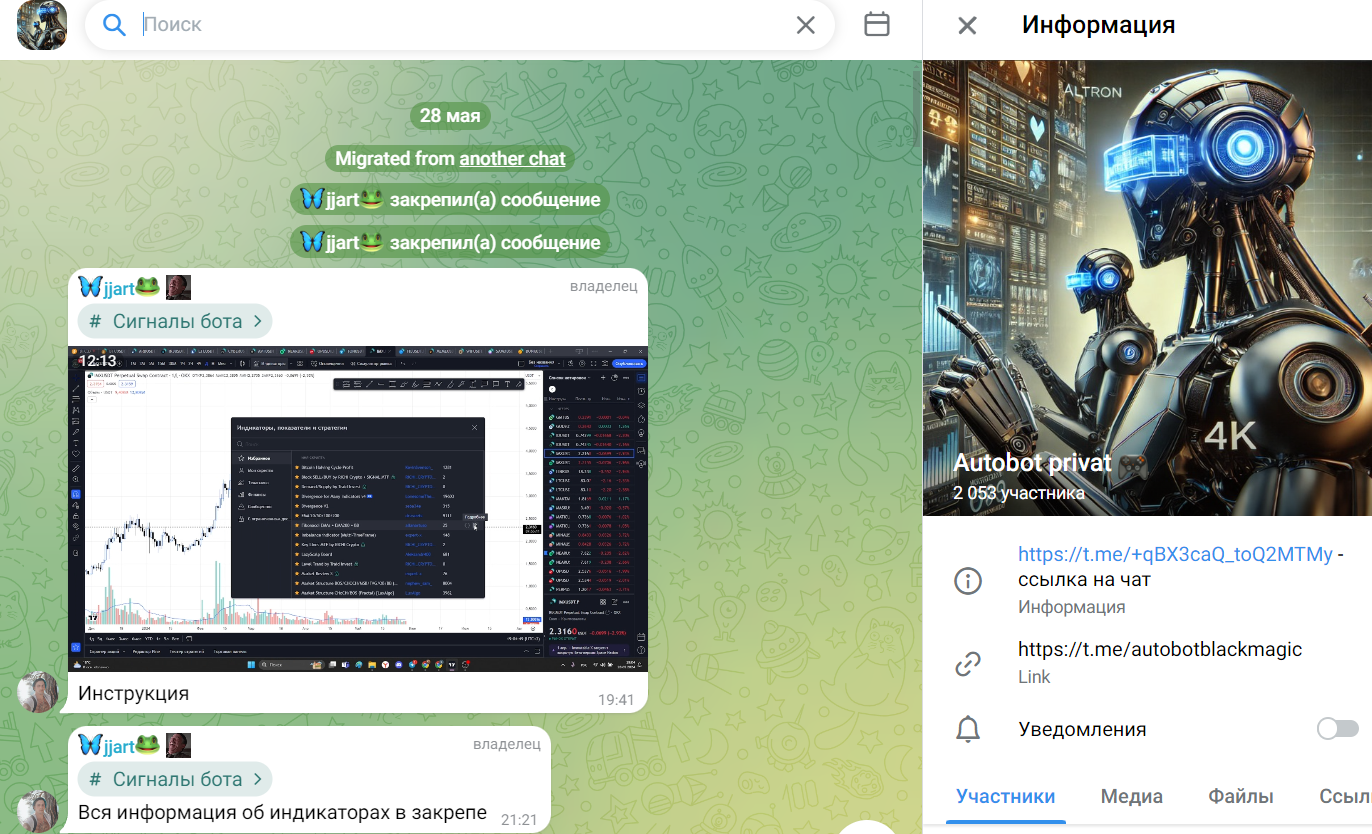Click the bell notifications icon
The width and height of the screenshot is (1372, 834).
pyautogui.click(x=968, y=730)
